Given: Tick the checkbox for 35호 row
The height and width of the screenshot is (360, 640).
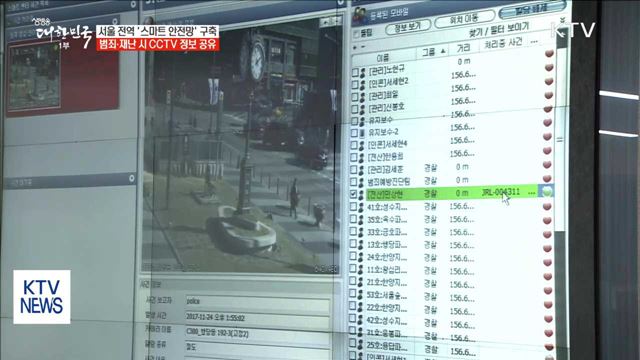Looking at the screenshot, I should tap(353, 219).
